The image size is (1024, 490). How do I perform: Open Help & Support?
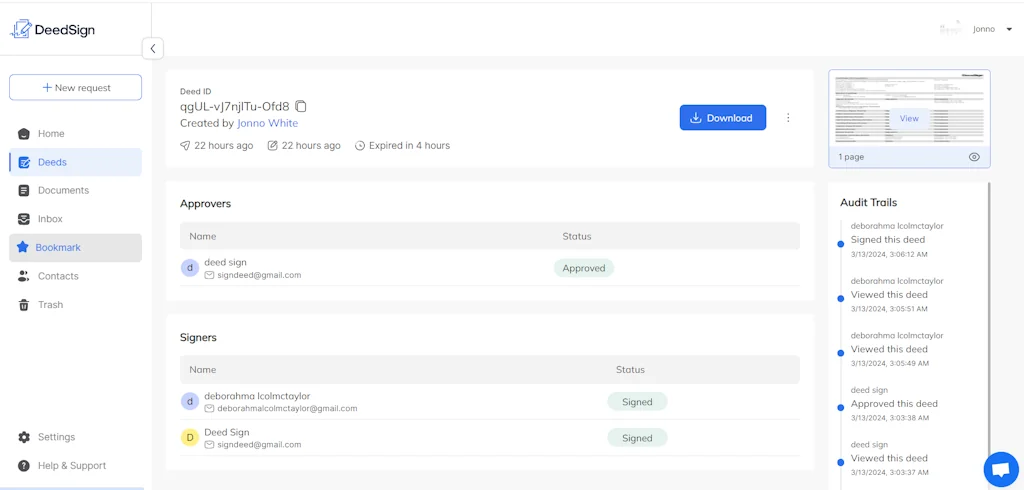pos(76,466)
